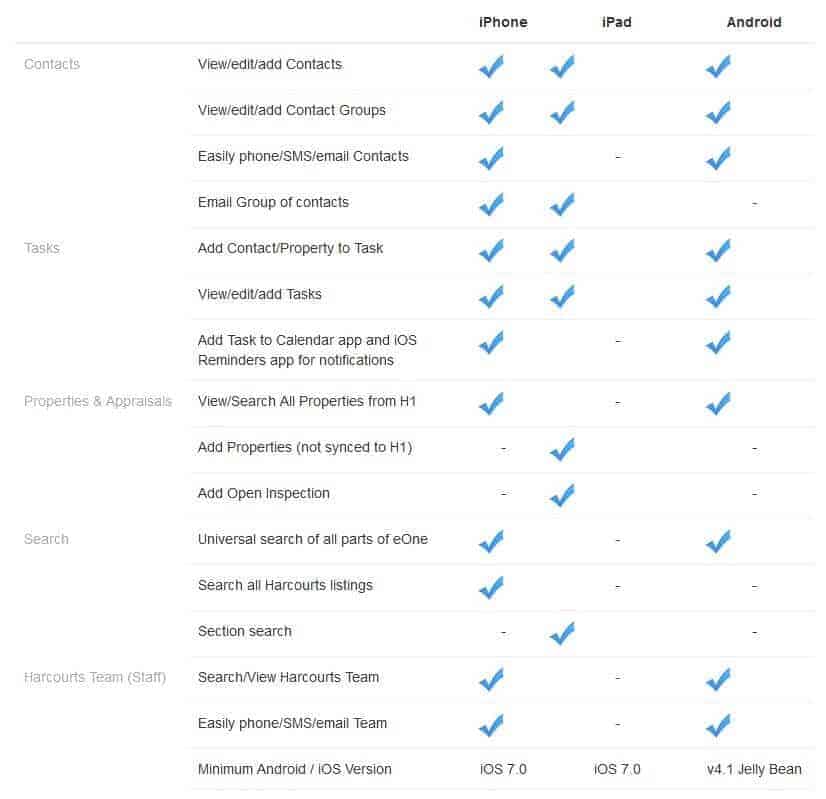Click Android checkmark for Add Contact/Property to Task
The height and width of the screenshot is (799, 826).
point(718,250)
